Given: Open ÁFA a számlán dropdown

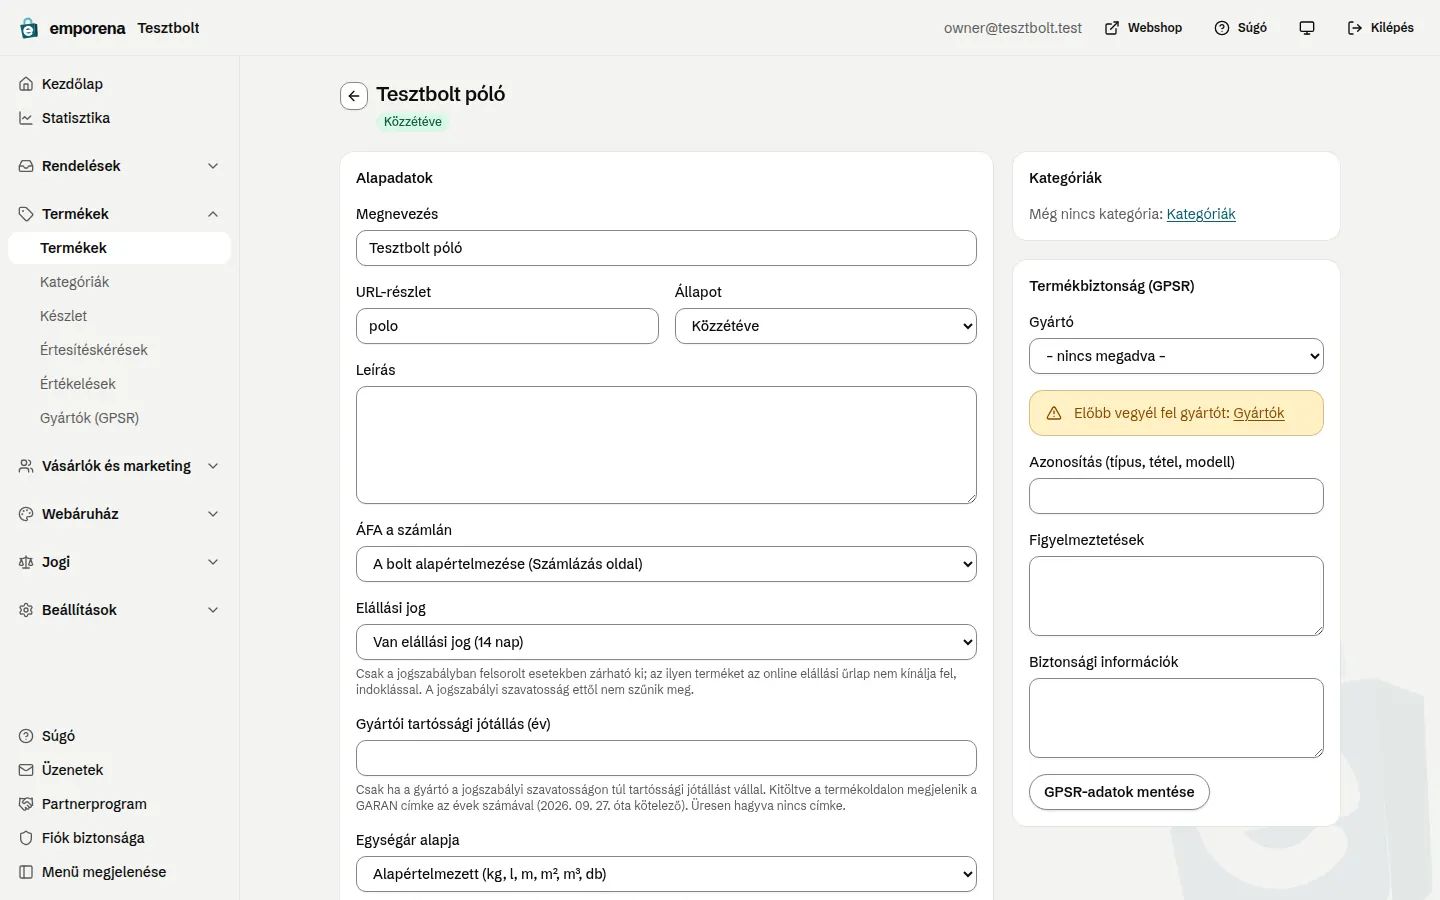Looking at the screenshot, I should pos(666,564).
